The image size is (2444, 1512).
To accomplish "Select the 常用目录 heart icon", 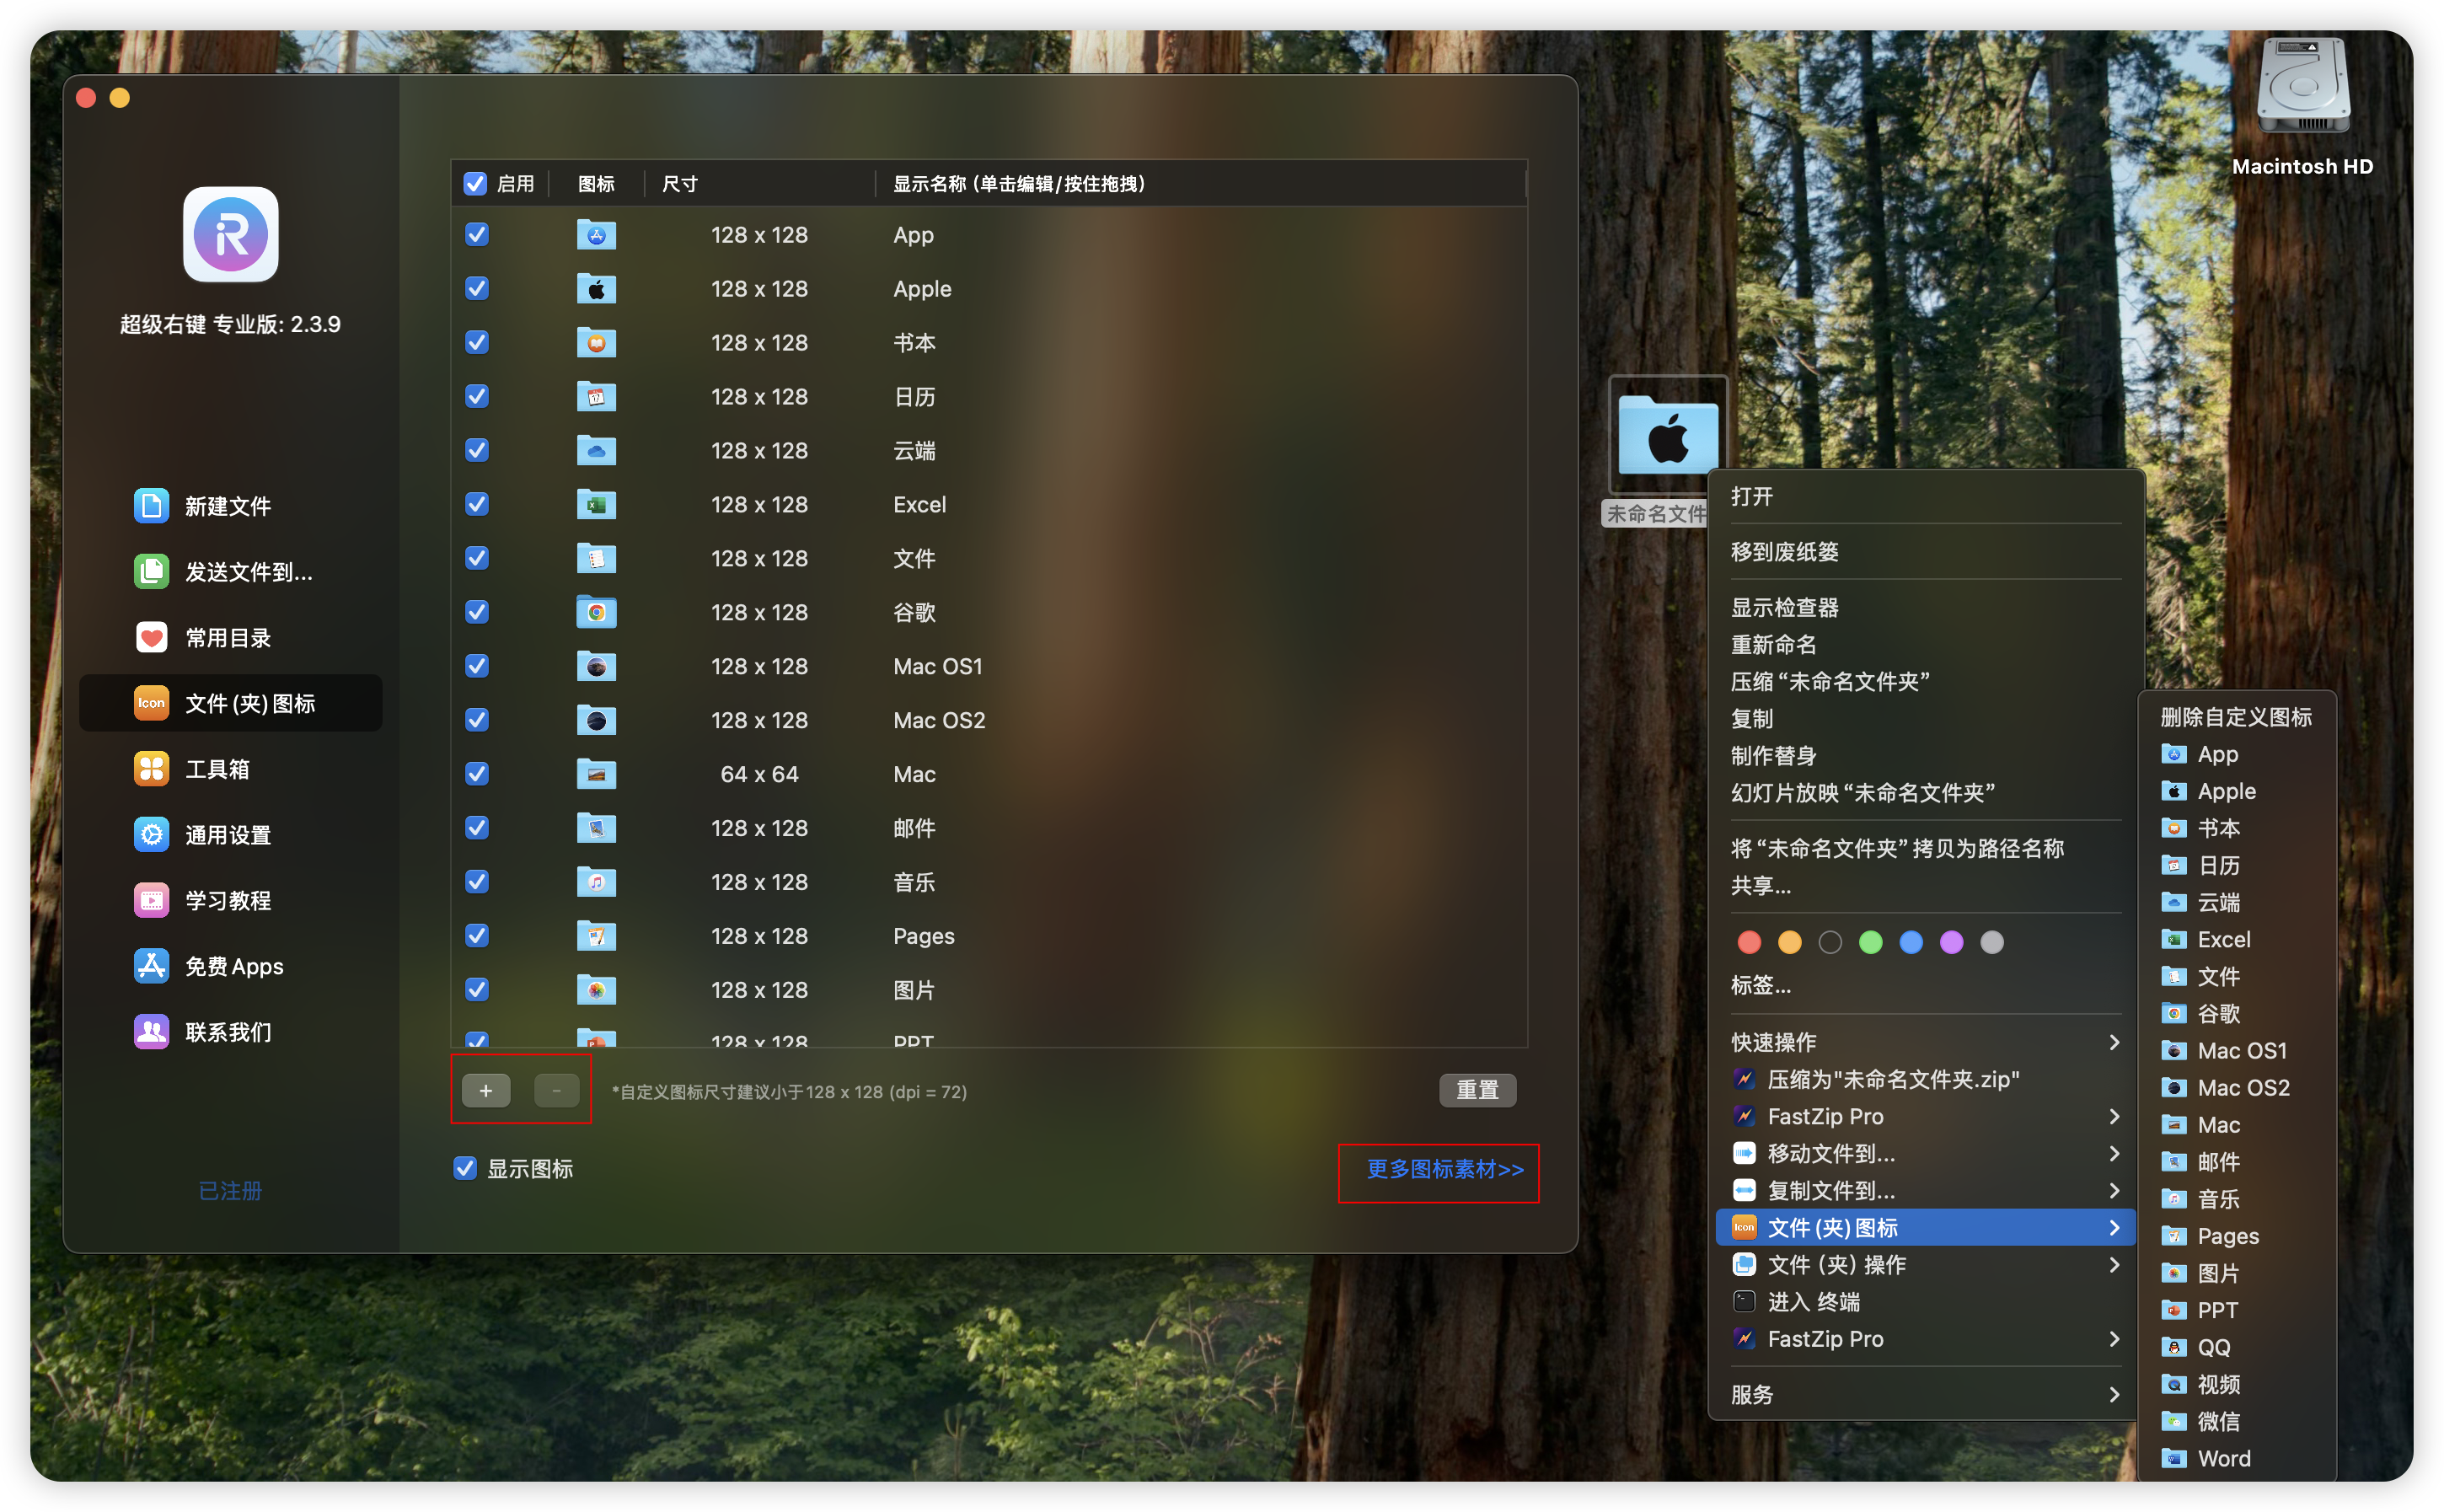I will tap(152, 638).
